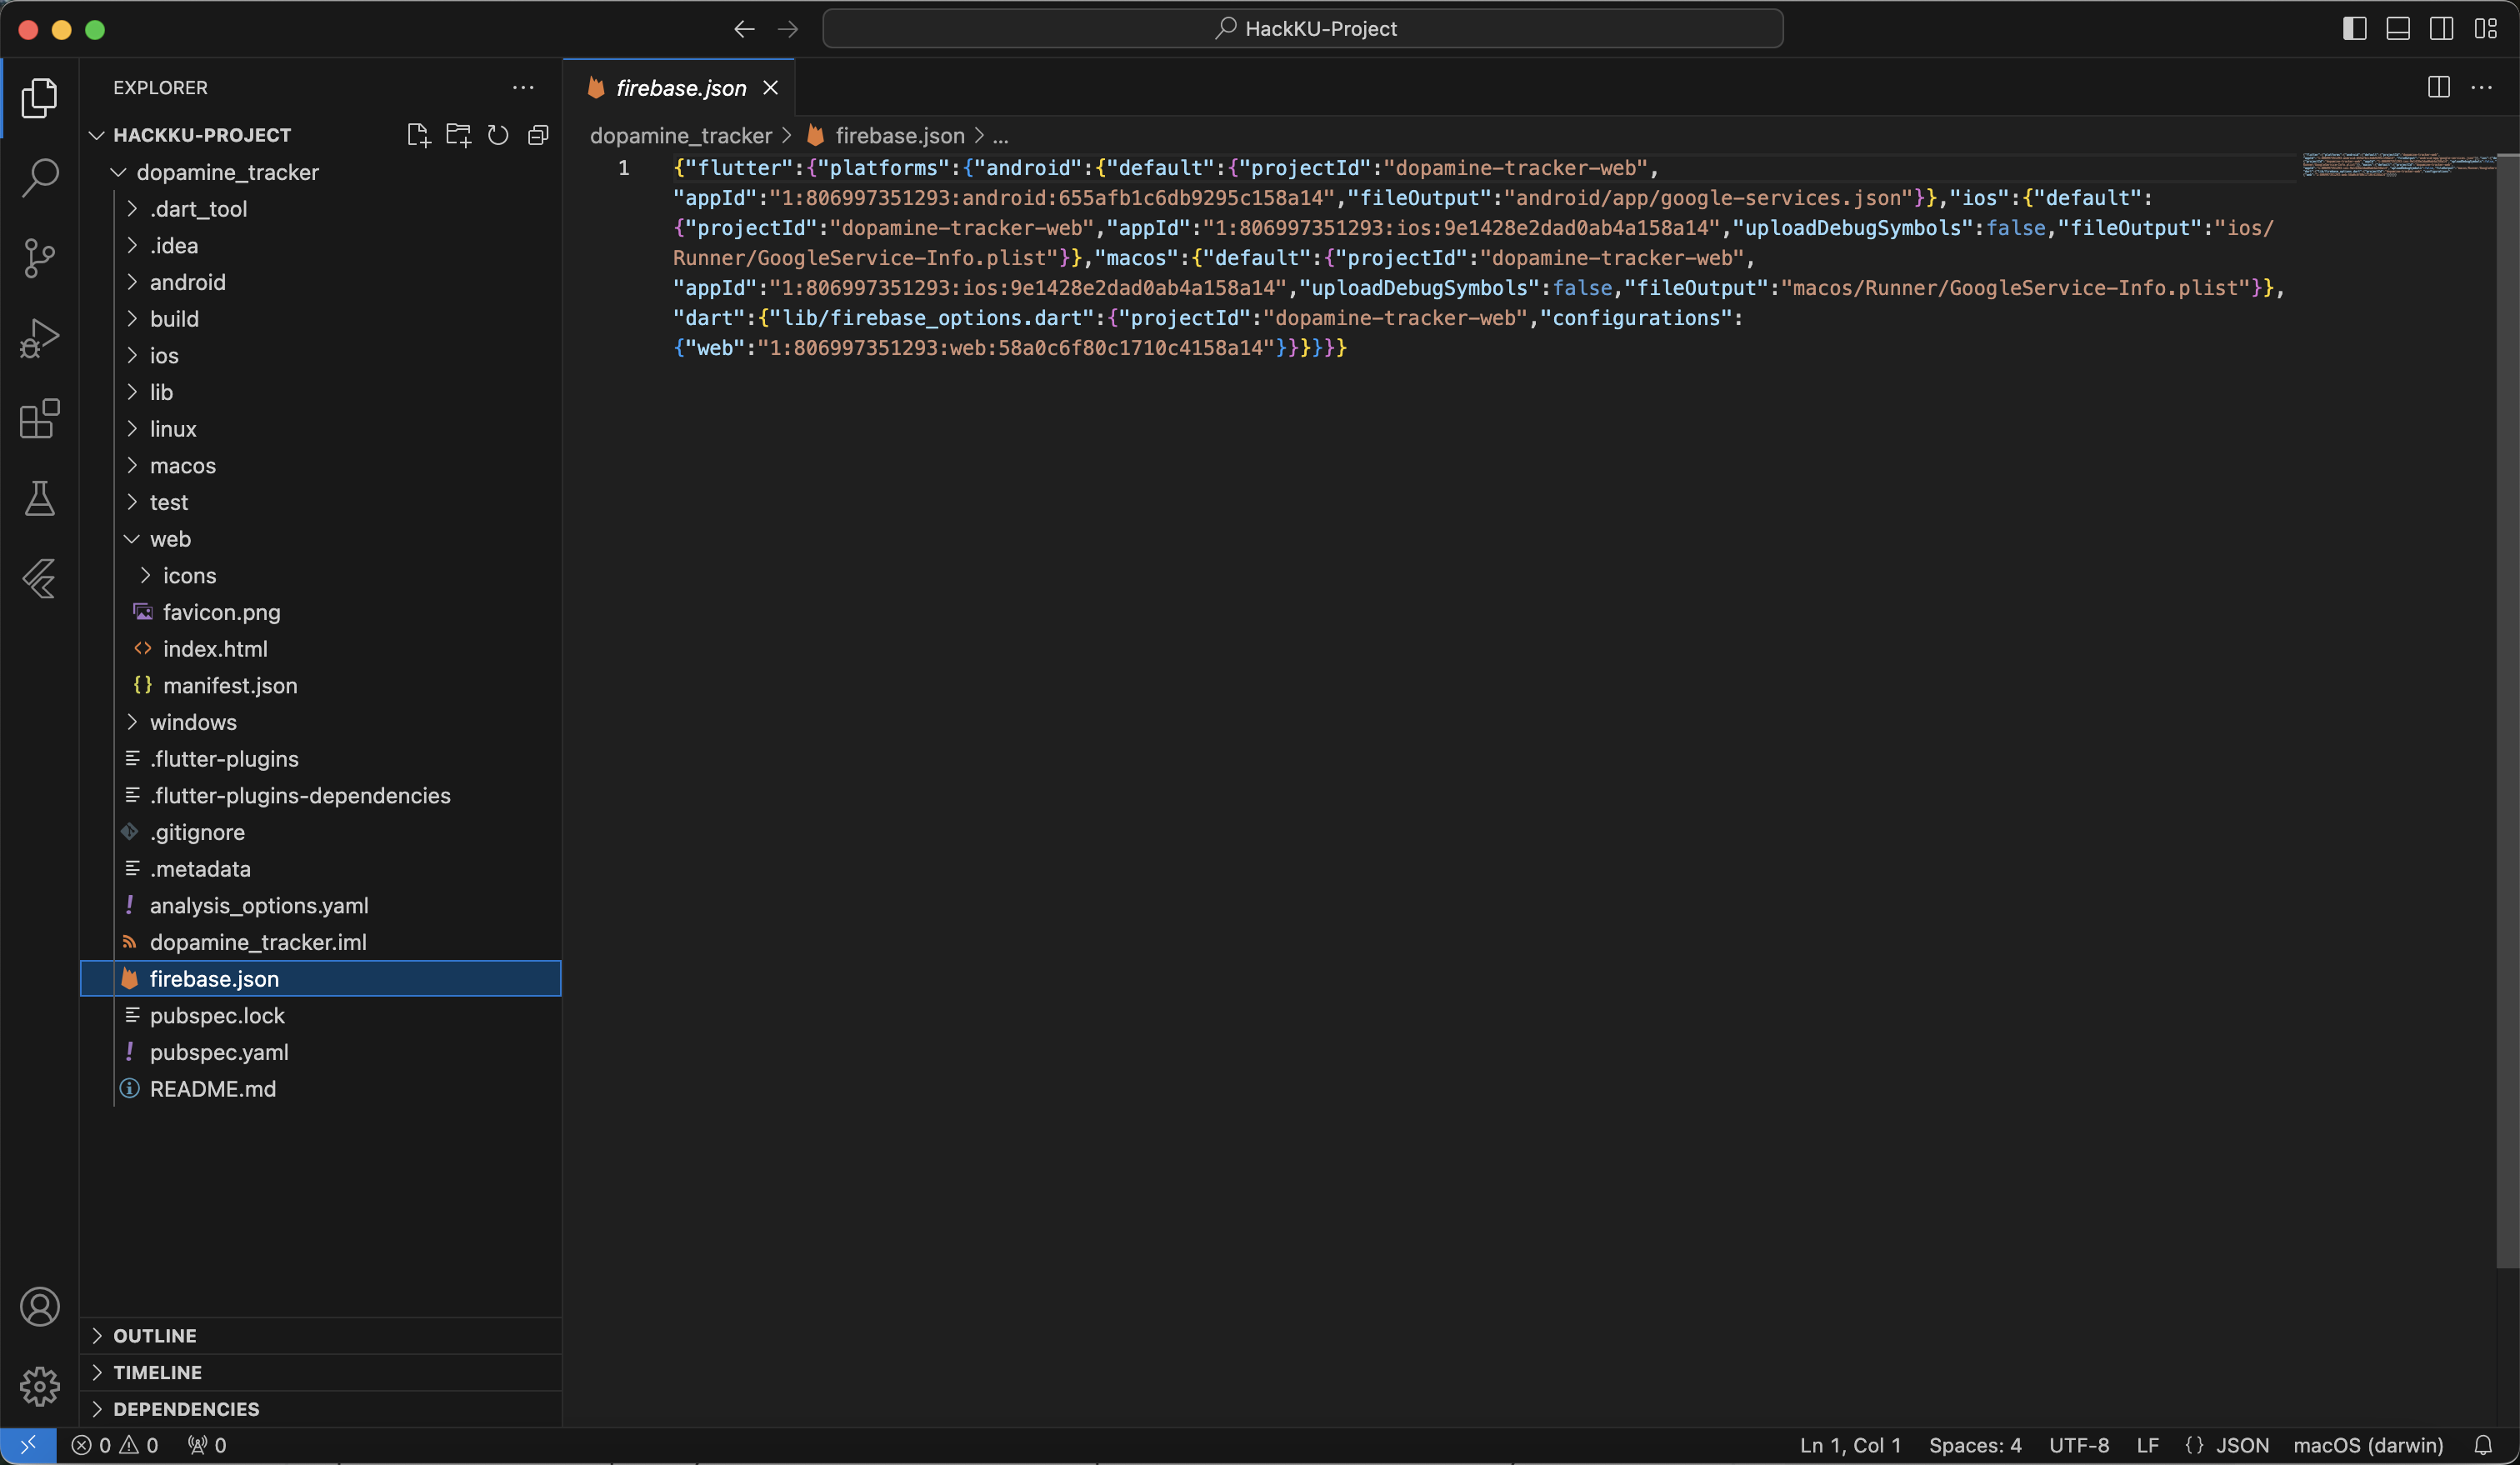
Task: Click Spaces: 4 indentation setting
Action: click(x=1974, y=1445)
